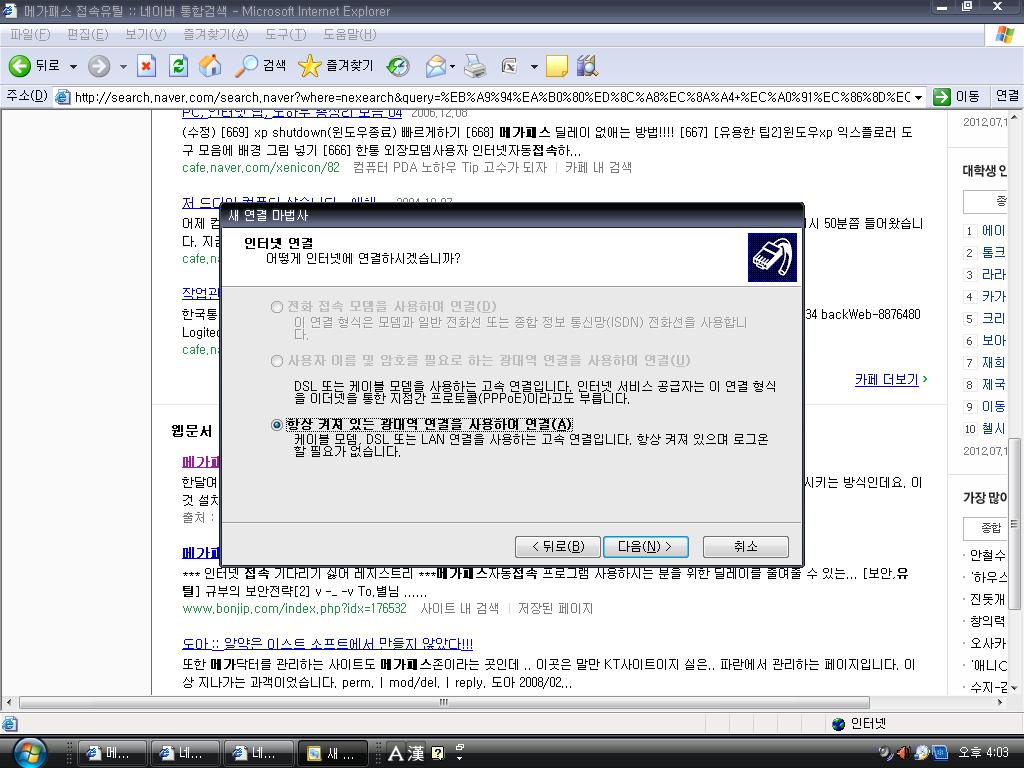Open Favorites (즐겨찾기) star icon
This screenshot has width=1024, height=768.
click(310, 65)
